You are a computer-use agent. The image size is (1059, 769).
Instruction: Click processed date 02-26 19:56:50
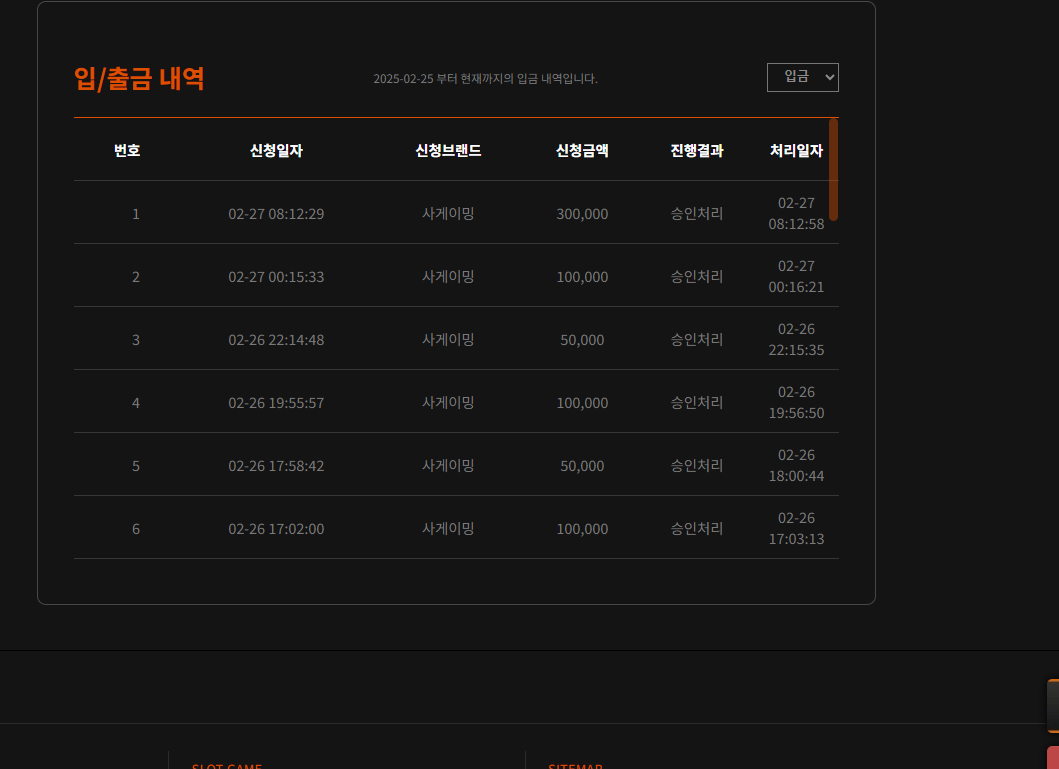click(x=796, y=402)
